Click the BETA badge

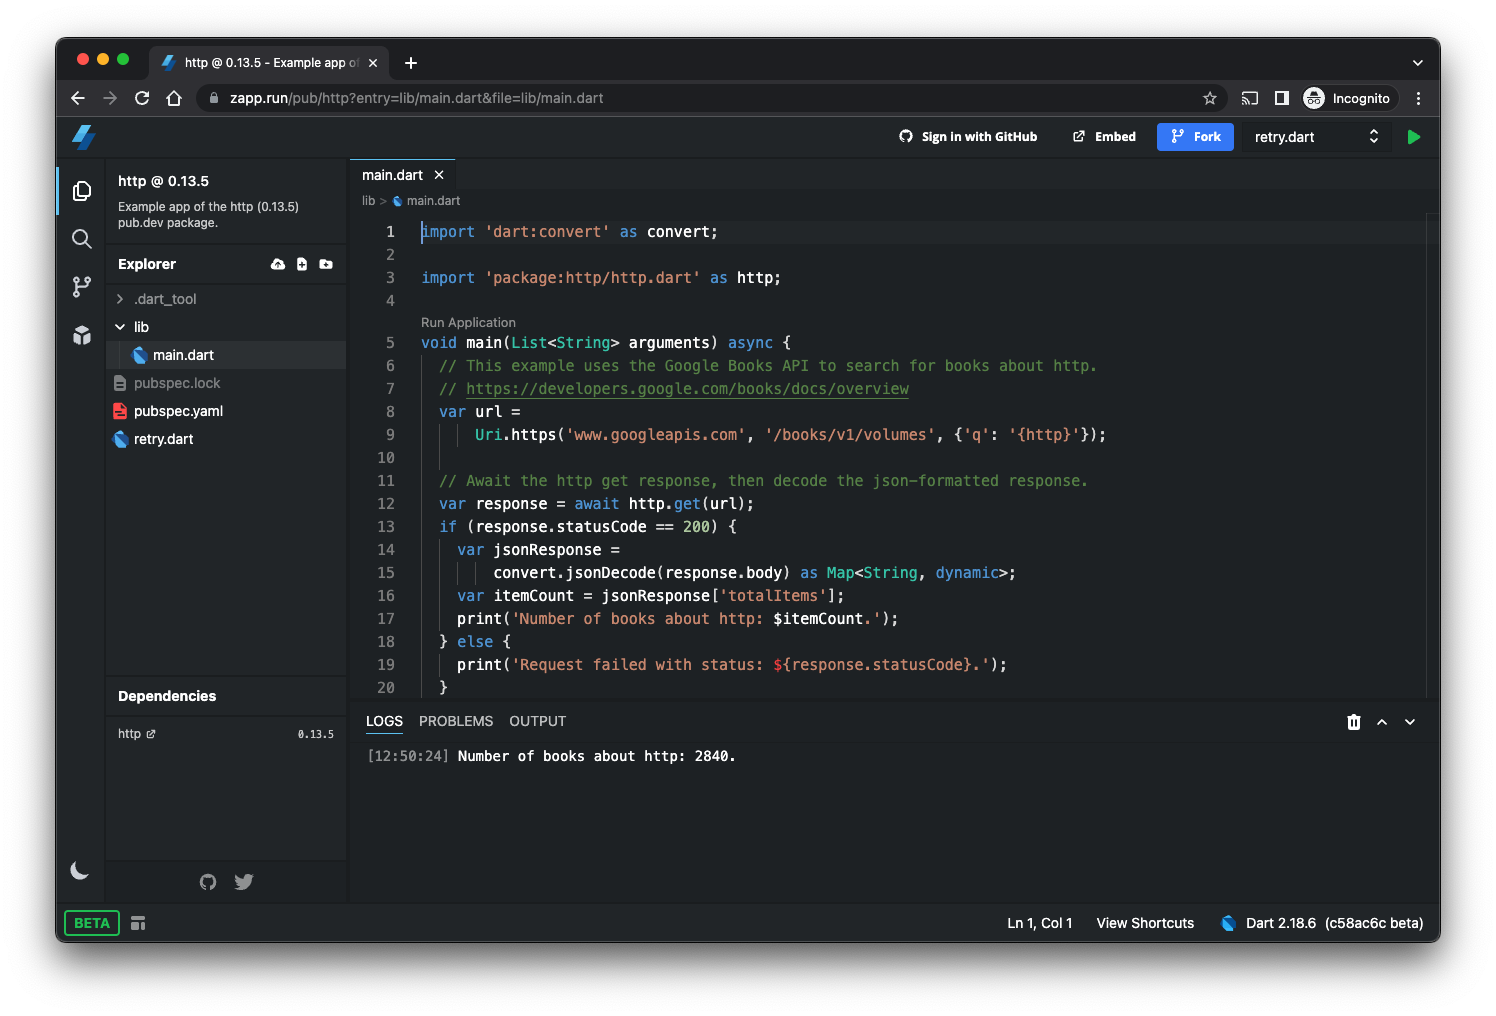92,923
